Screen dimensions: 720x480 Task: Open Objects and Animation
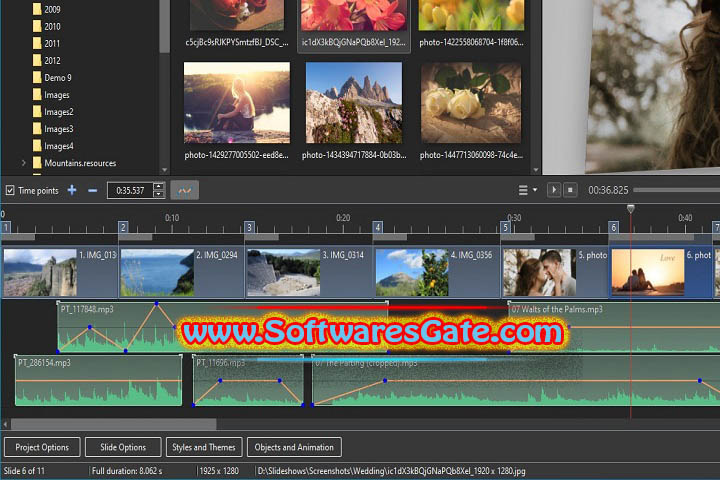(294, 447)
